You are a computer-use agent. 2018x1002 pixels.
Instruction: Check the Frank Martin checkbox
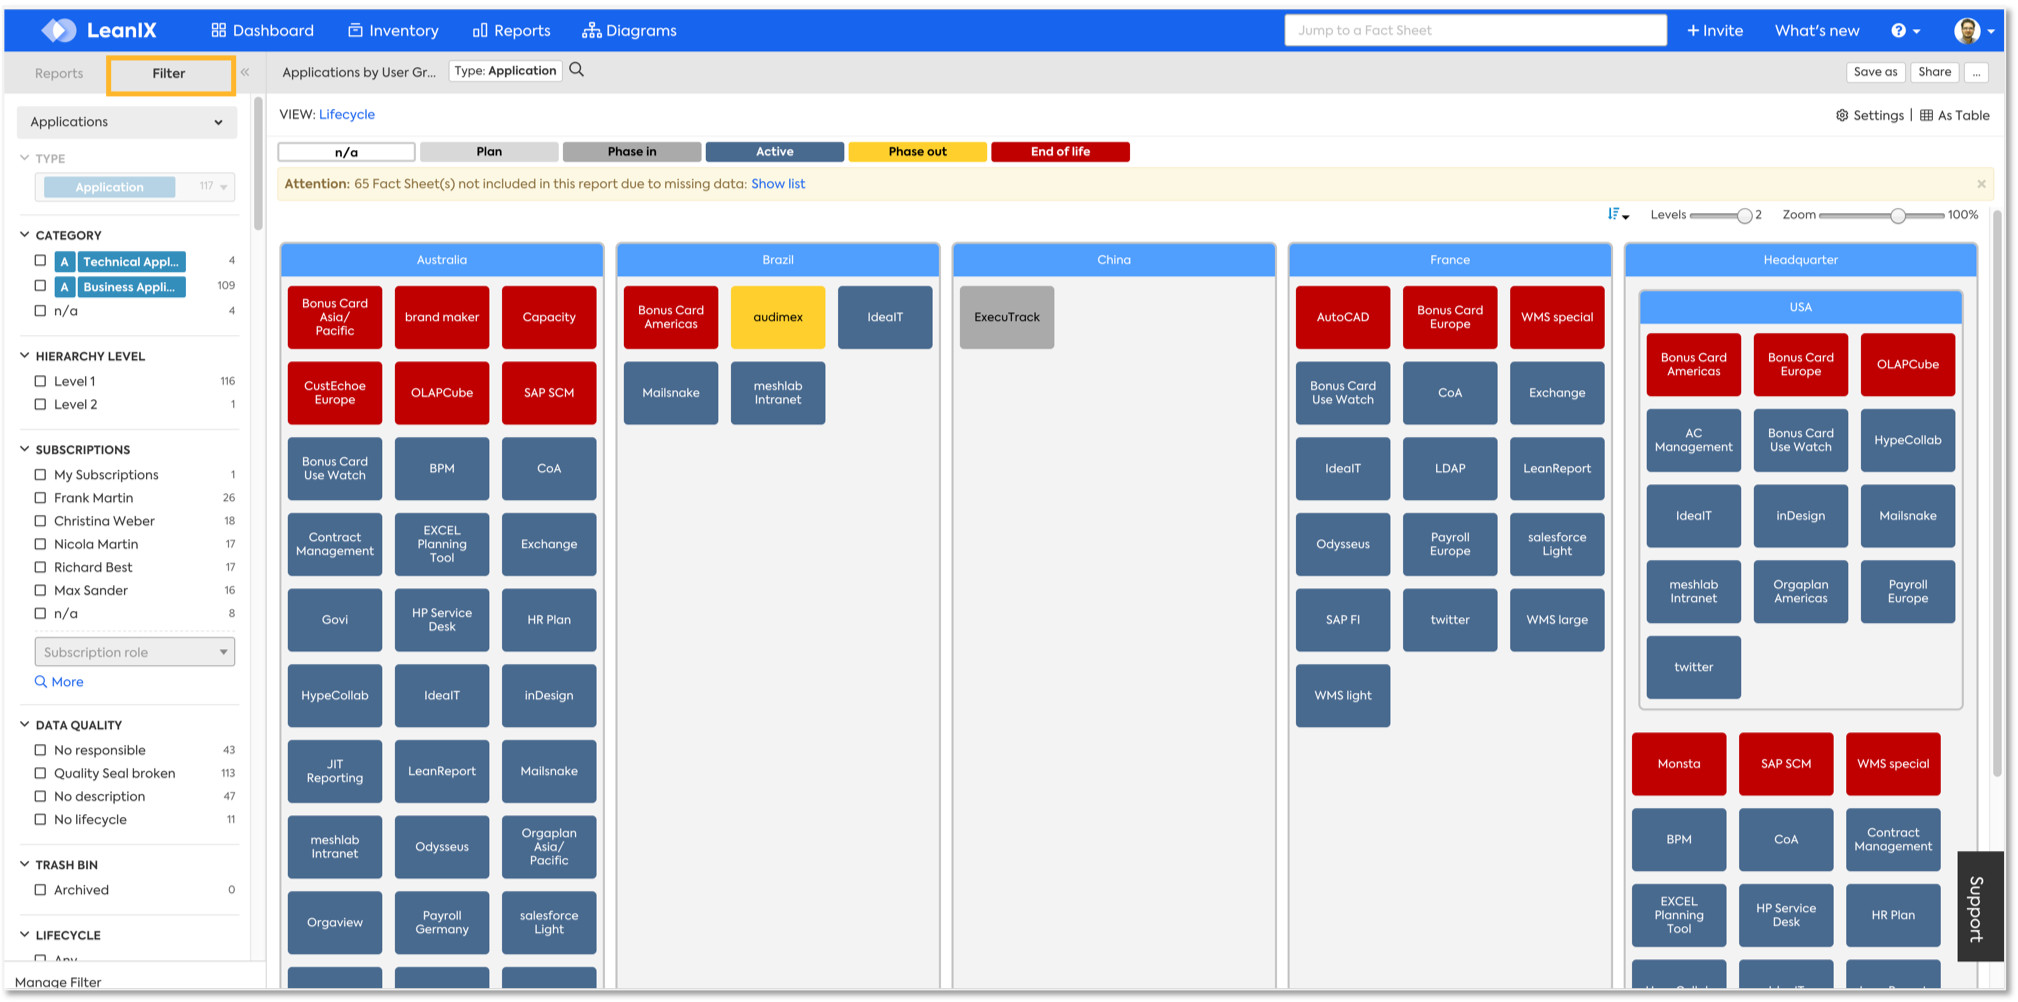(40, 498)
